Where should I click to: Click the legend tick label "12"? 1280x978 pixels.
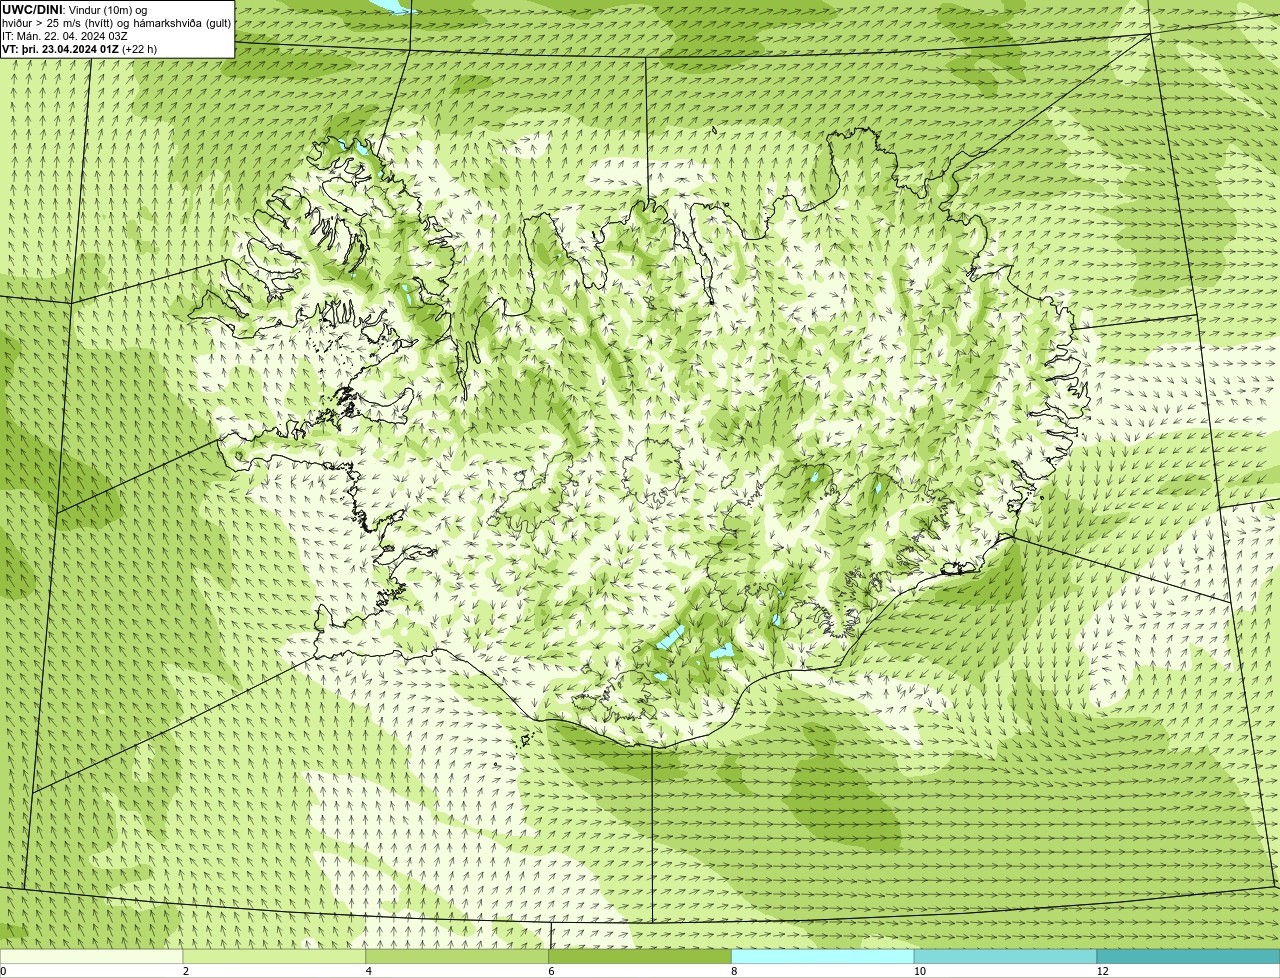pos(1102,971)
